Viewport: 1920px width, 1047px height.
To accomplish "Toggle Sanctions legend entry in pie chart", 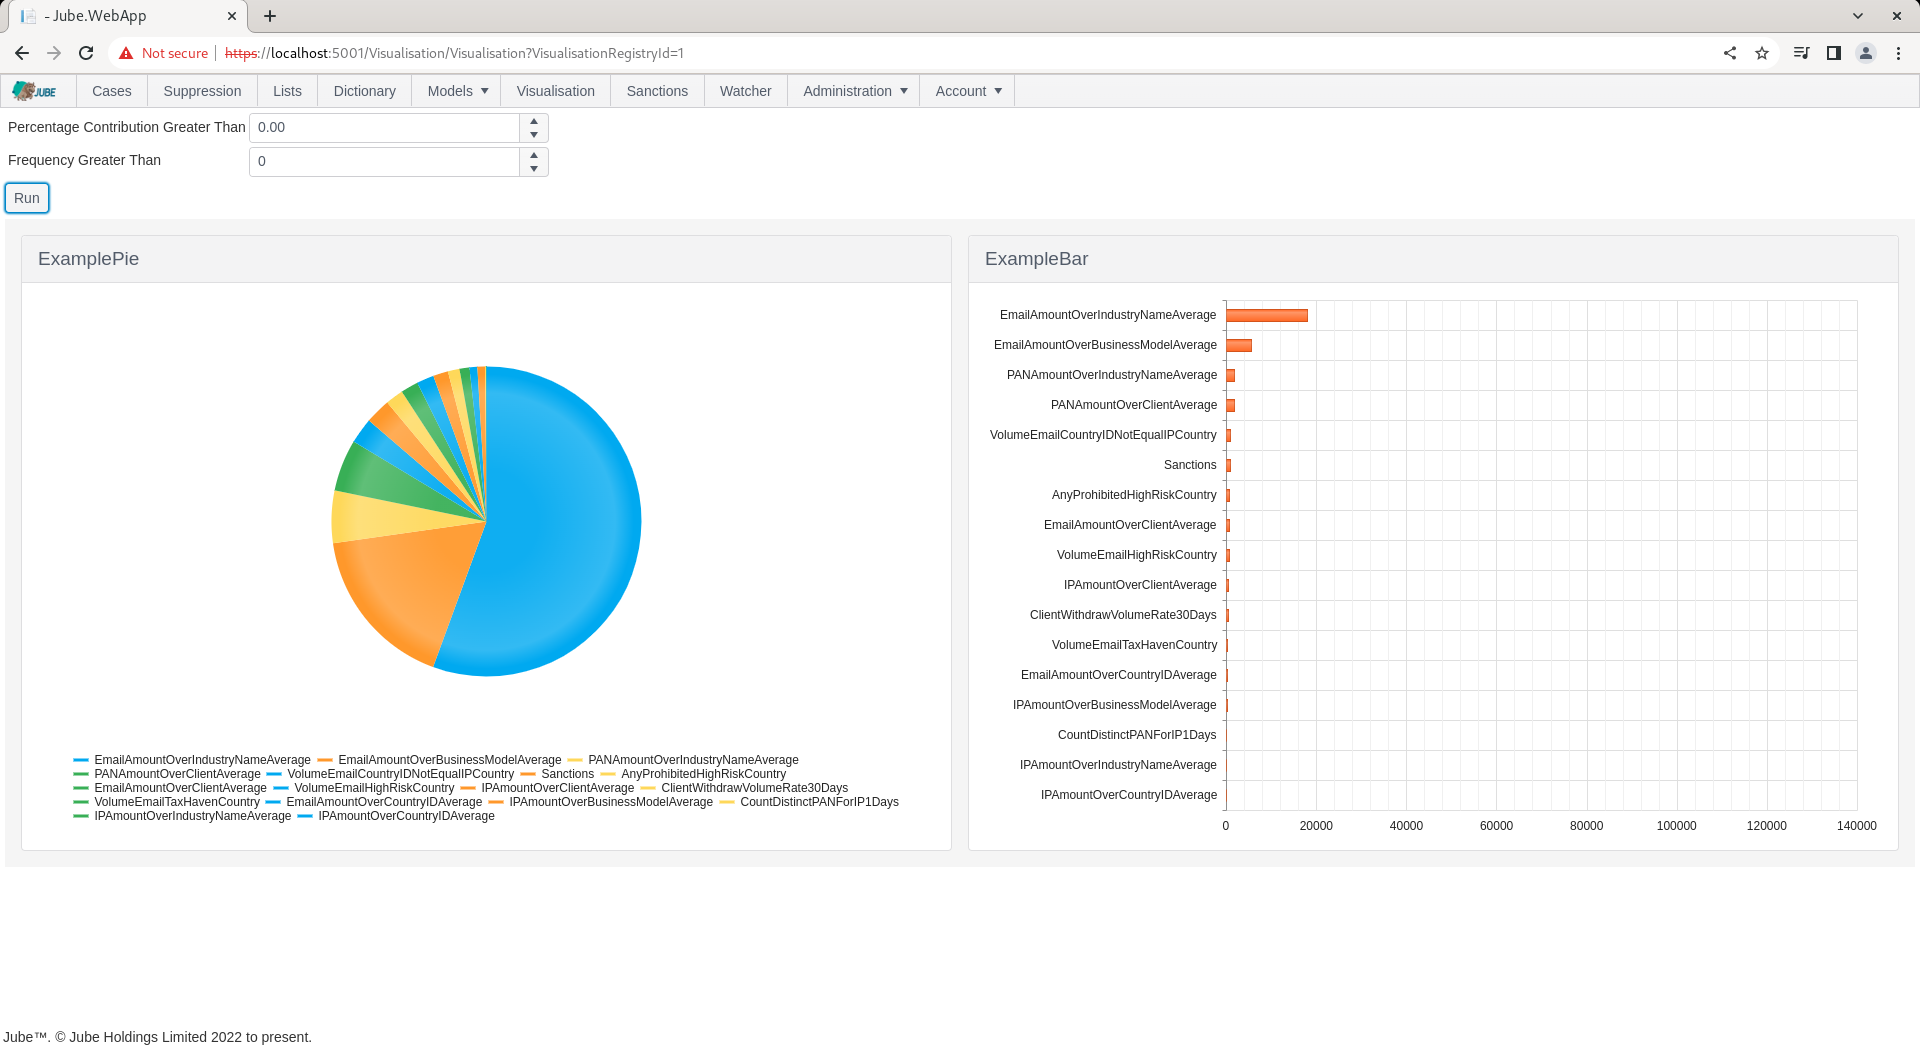I will pos(557,774).
